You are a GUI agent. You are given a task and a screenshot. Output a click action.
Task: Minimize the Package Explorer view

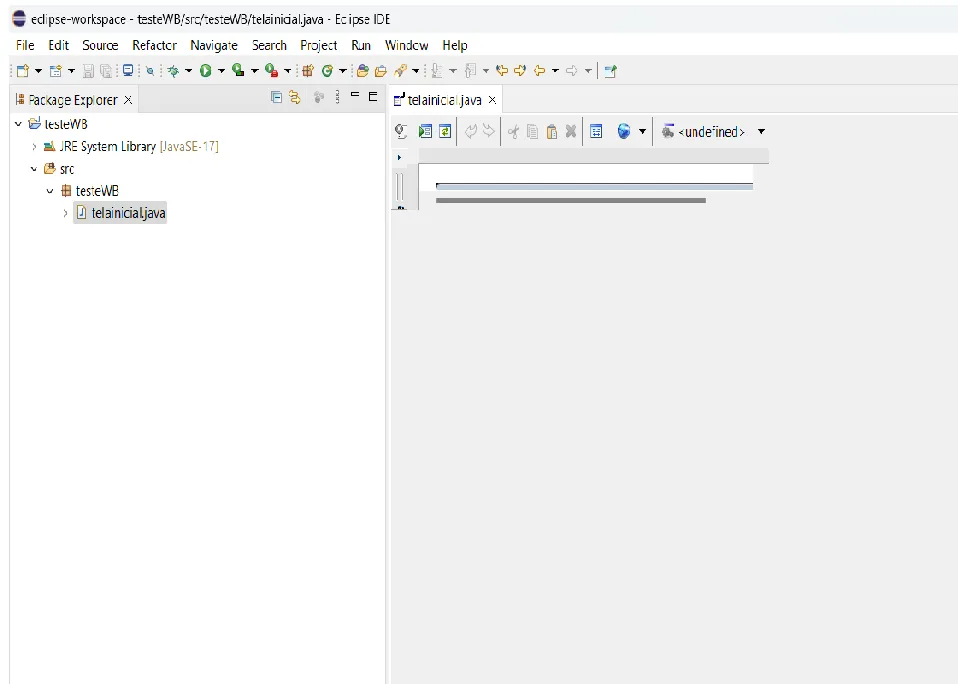(x=355, y=95)
